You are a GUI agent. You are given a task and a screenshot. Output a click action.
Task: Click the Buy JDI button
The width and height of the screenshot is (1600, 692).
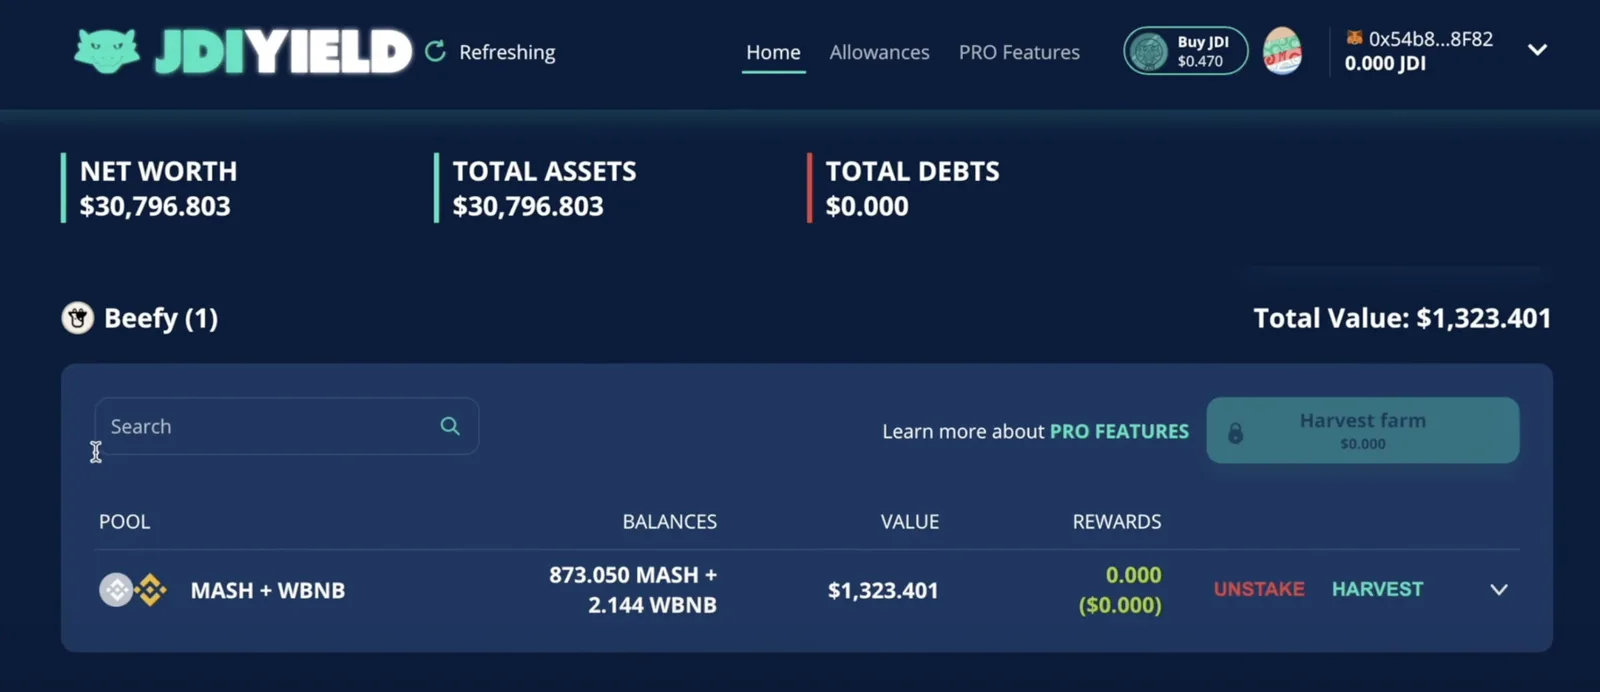(1186, 51)
